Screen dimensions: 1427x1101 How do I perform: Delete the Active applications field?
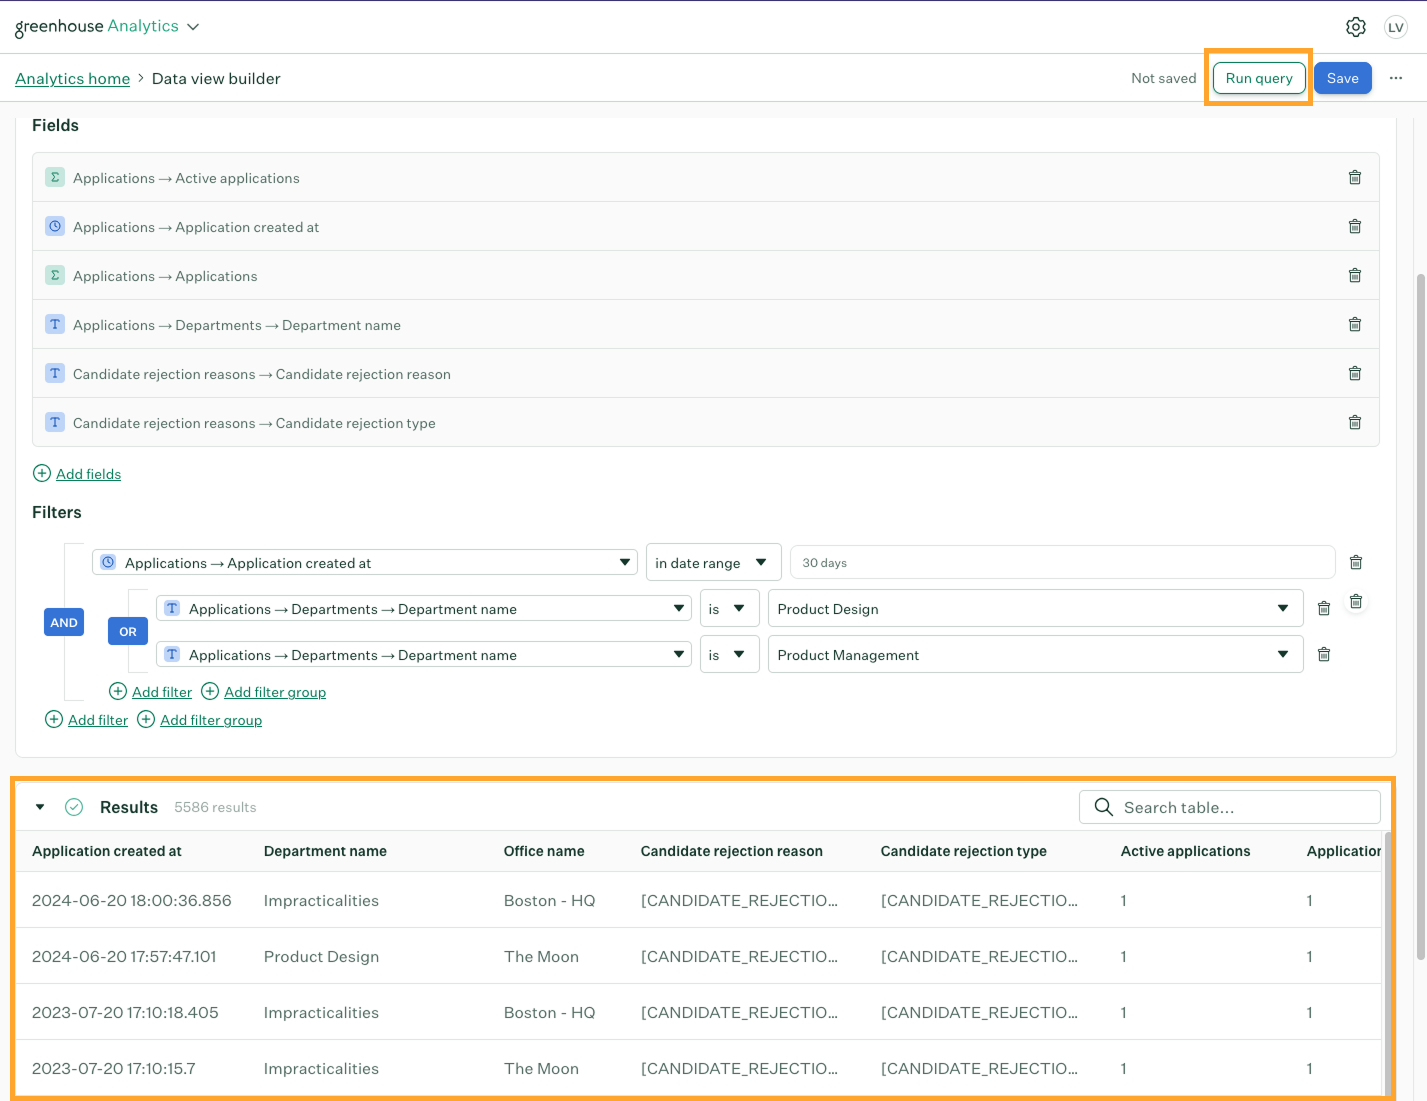pyautogui.click(x=1355, y=177)
